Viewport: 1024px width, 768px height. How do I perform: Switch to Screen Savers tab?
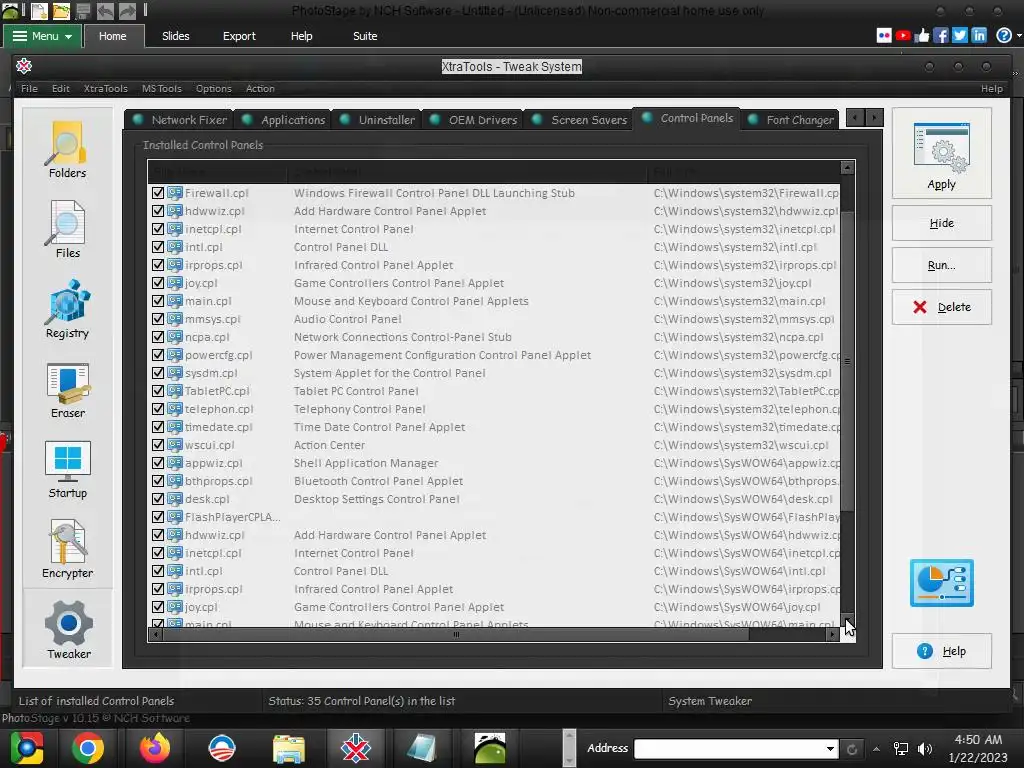point(579,120)
